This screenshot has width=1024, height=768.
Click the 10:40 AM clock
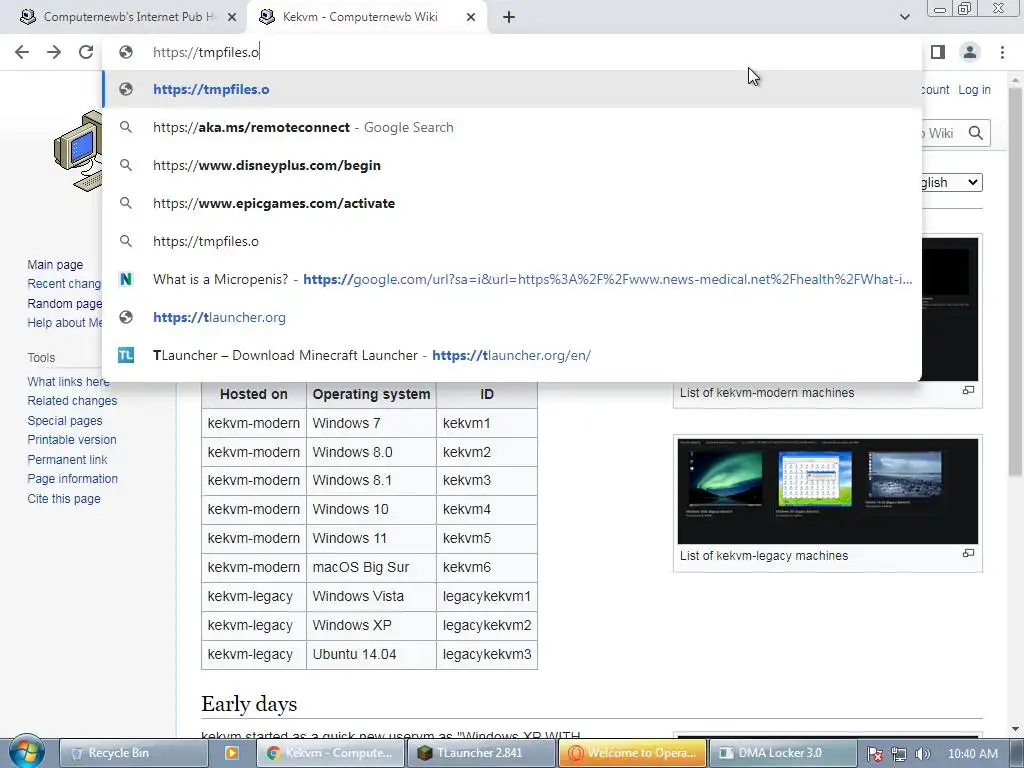click(972, 754)
